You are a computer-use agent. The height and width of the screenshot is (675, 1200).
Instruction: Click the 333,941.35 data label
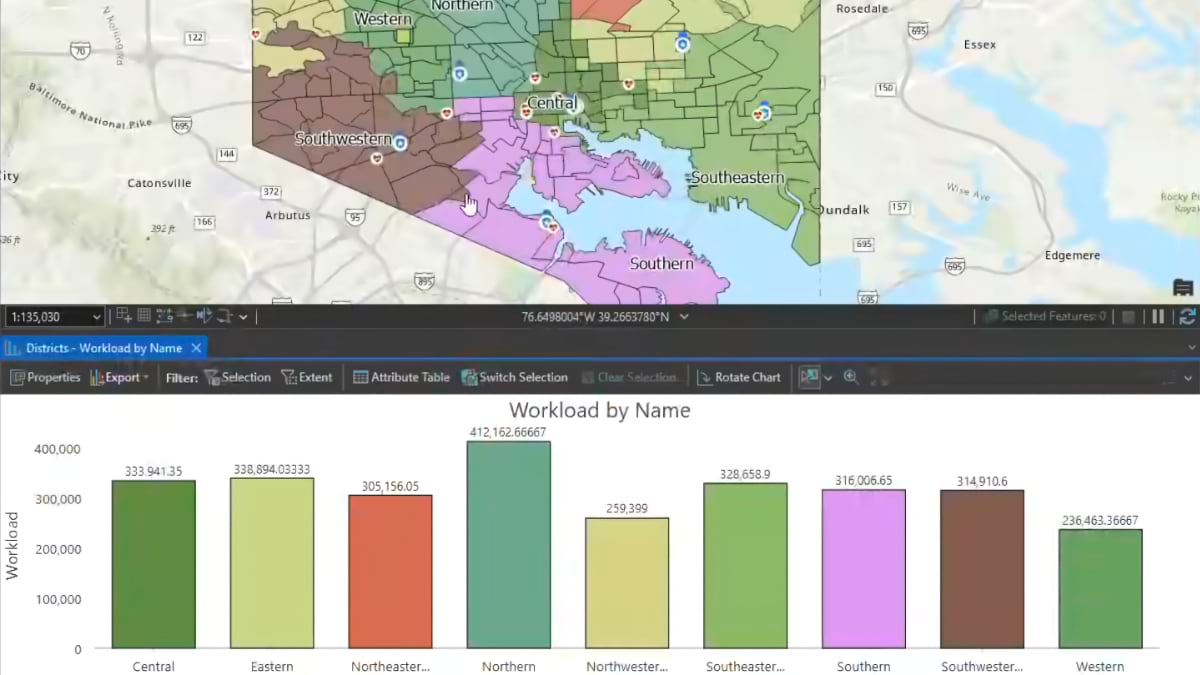coord(153,471)
